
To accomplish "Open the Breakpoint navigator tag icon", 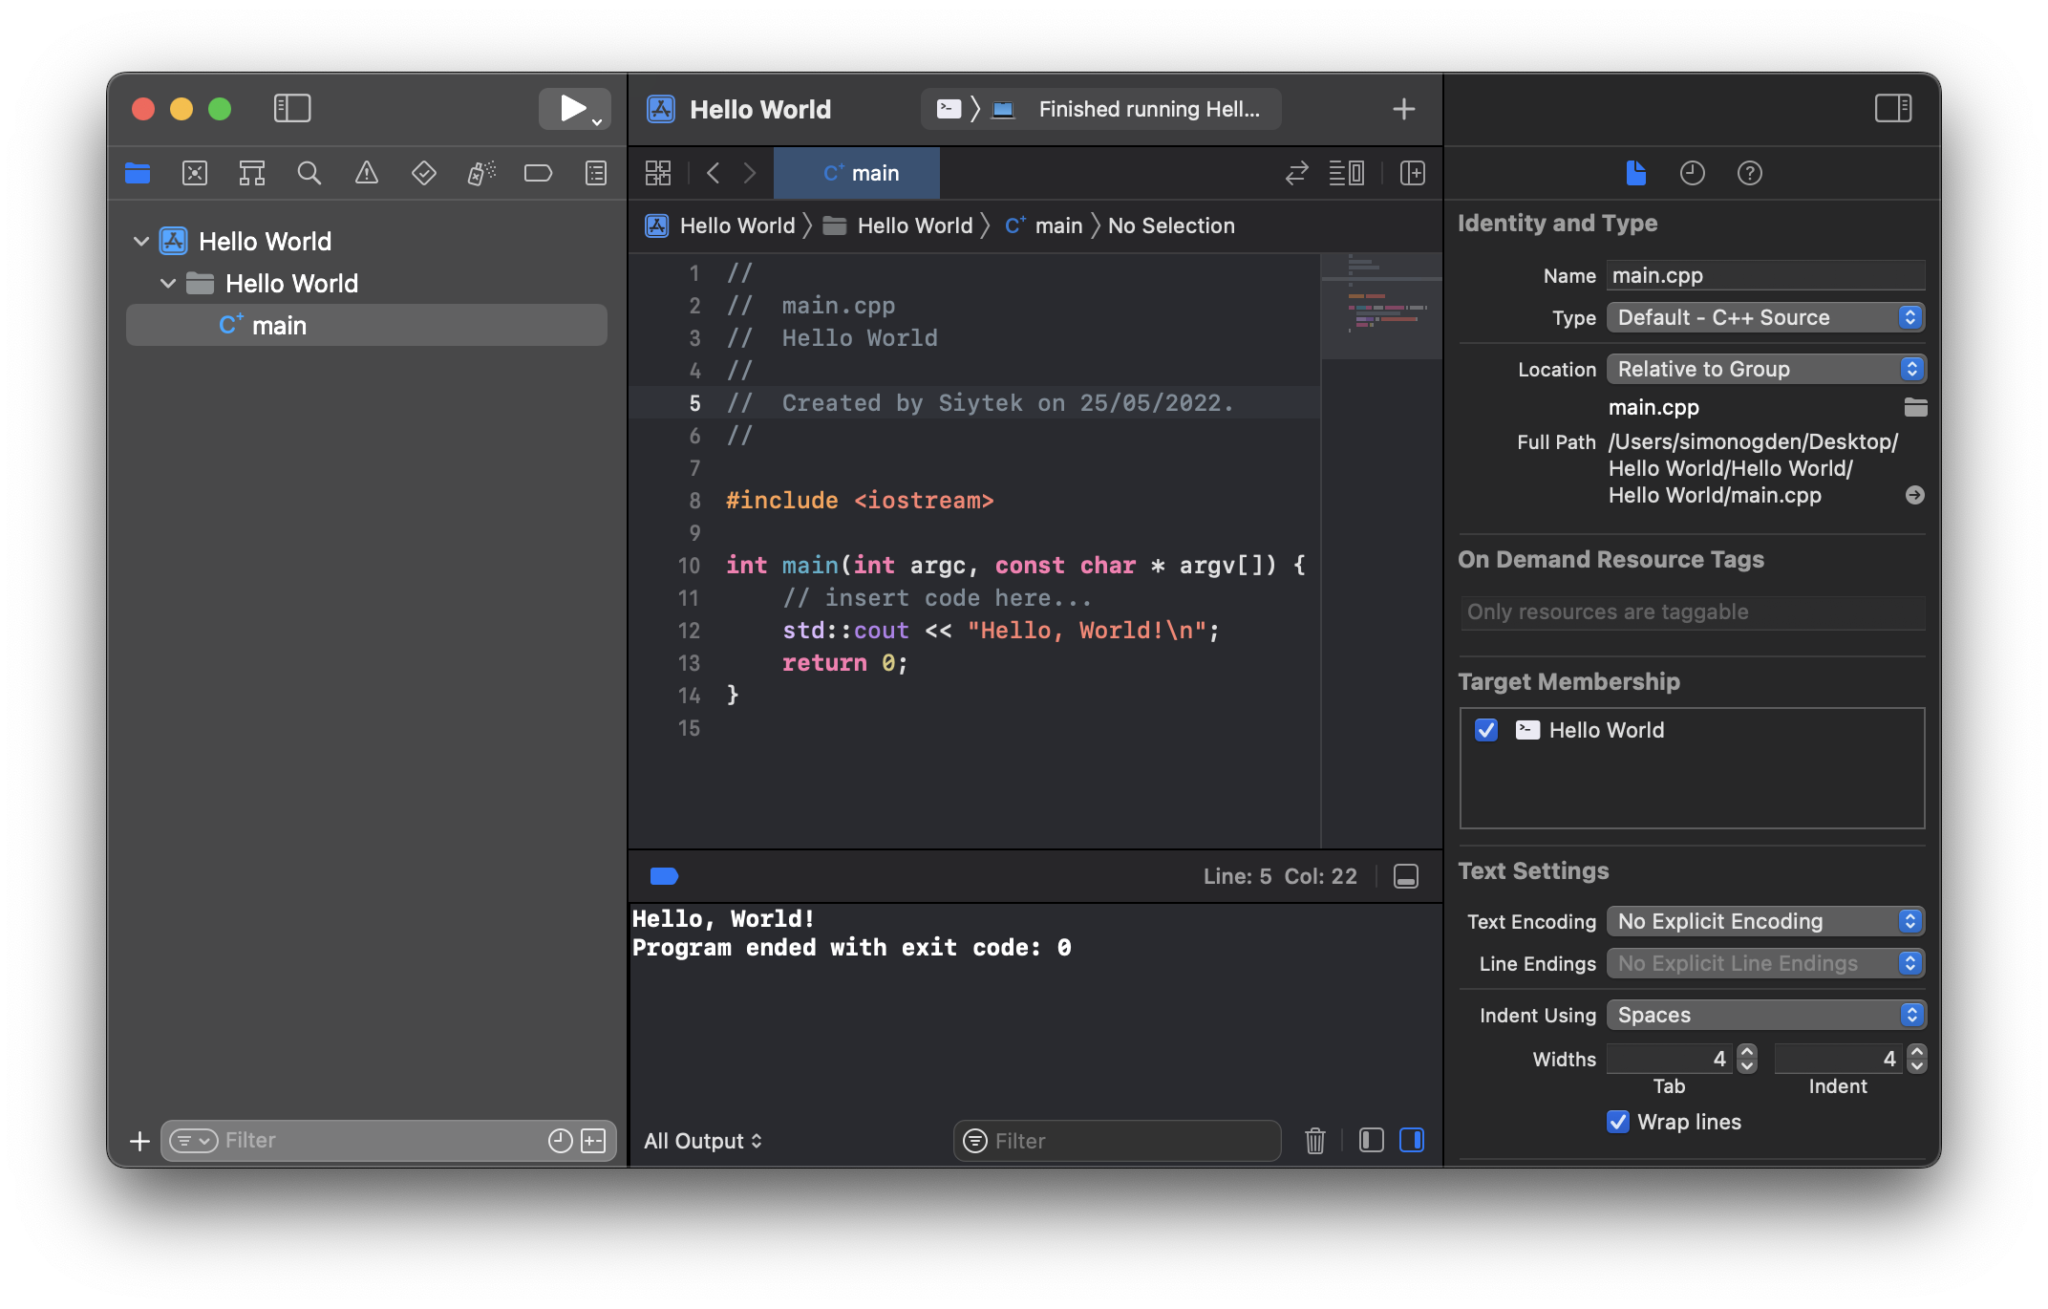I will [538, 172].
